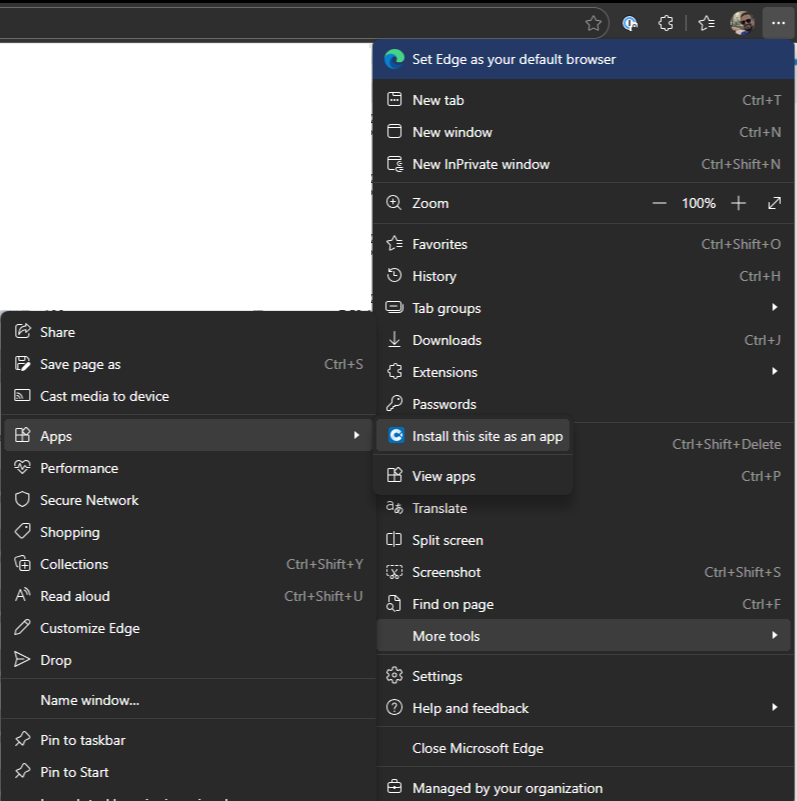Select Read aloud in More tools
This screenshot has height=801, width=797.
[75, 596]
